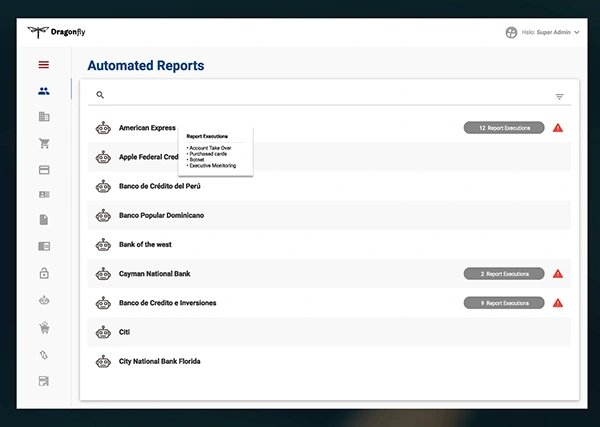Click the Automated Reports page title

[x=146, y=65]
